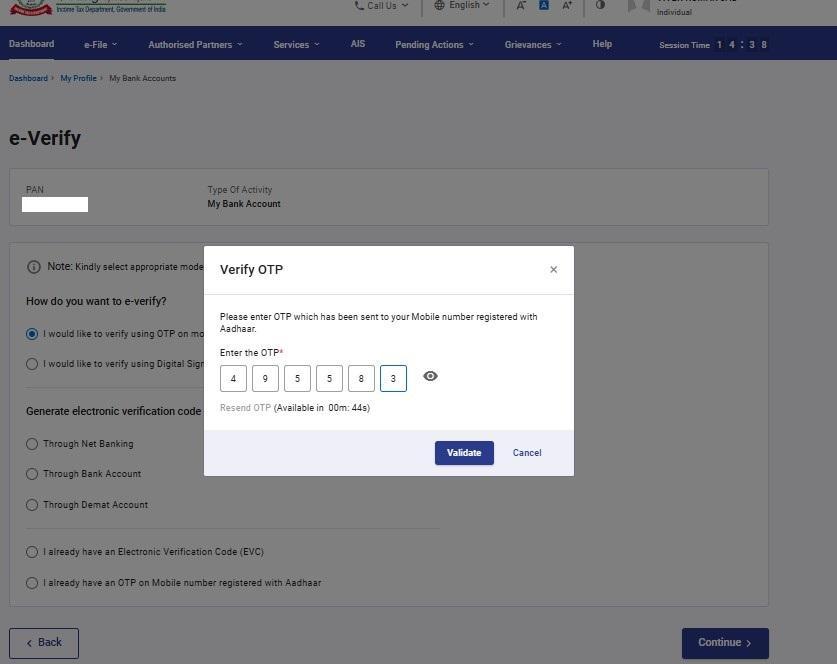This screenshot has width=837, height=664.
Task: Toggle high contrast mode icon
Action: point(600,6)
